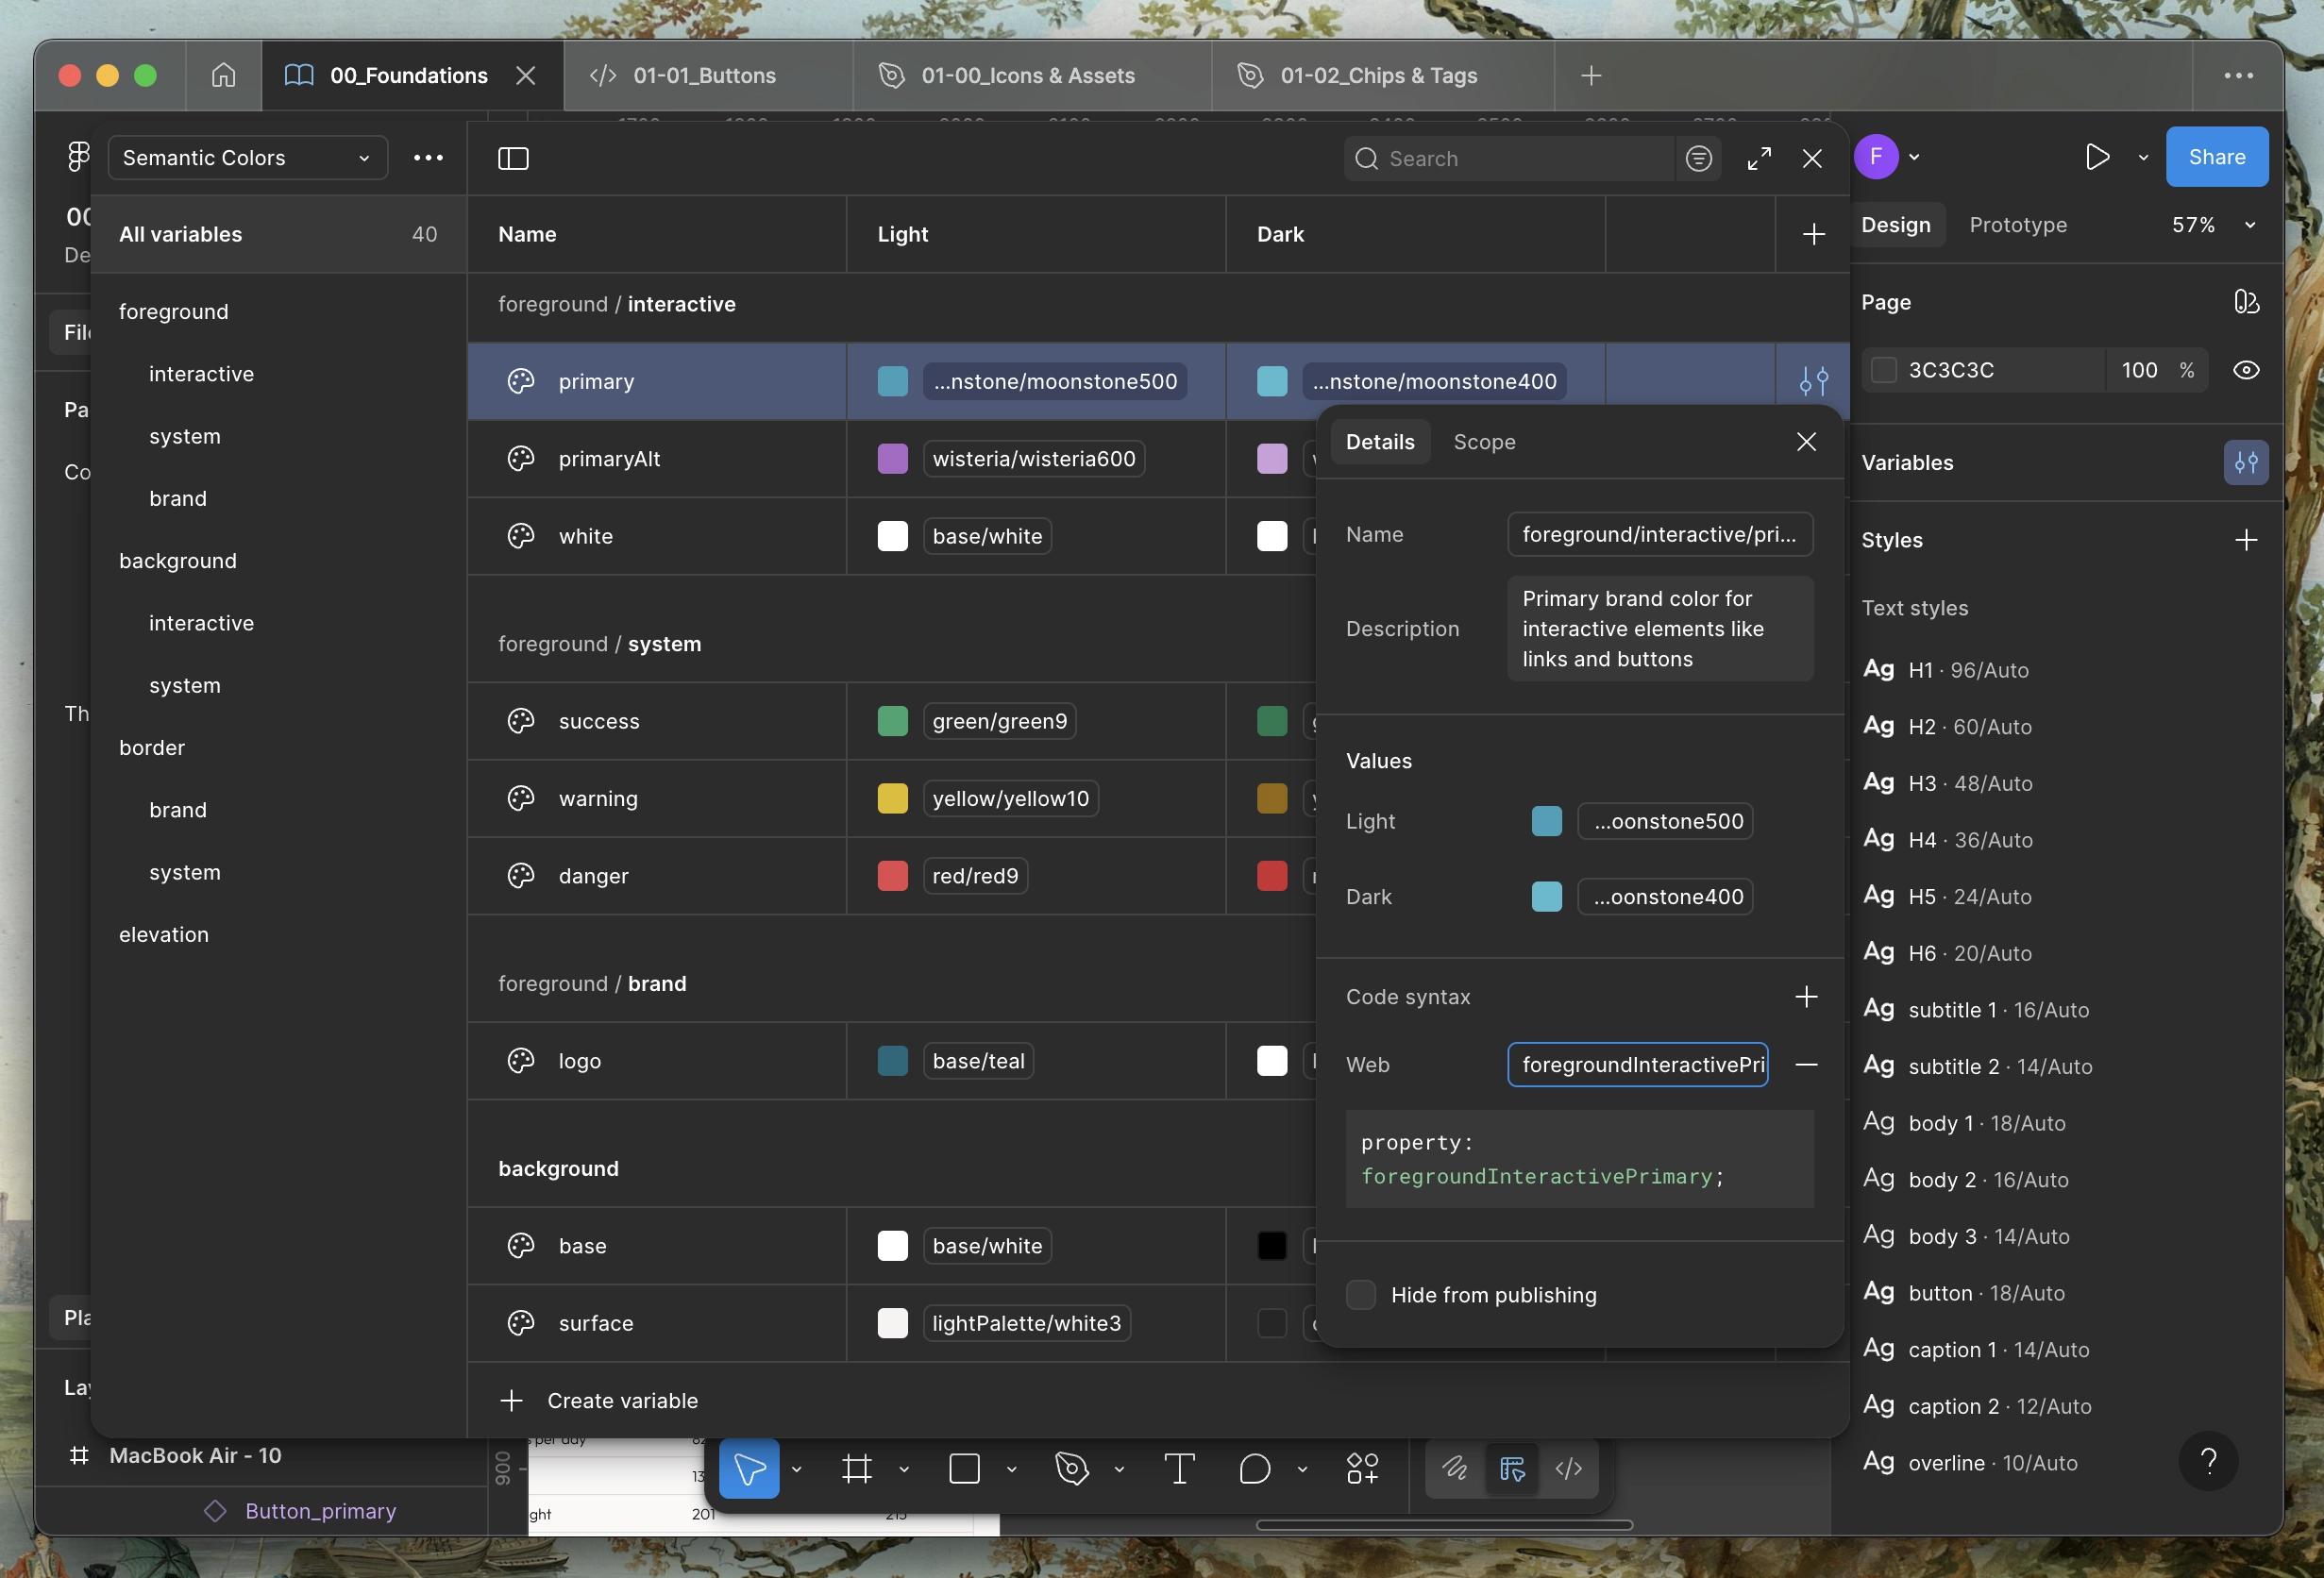Open the 01-01_Buttons file tab
Image resolution: width=2324 pixels, height=1578 pixels.
coord(704,76)
